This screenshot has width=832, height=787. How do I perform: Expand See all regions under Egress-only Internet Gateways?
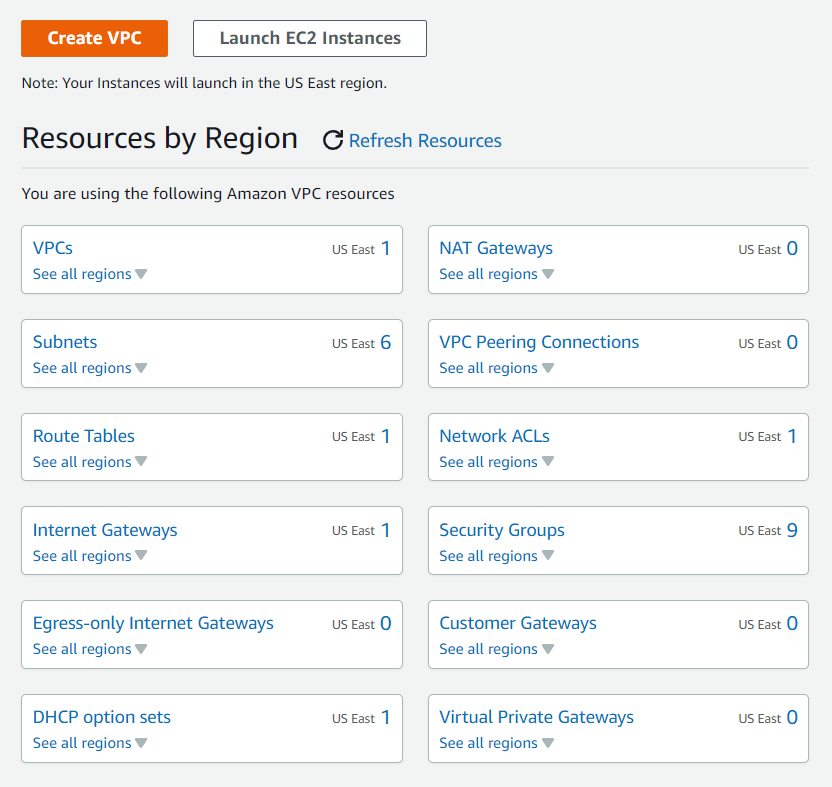coord(90,649)
